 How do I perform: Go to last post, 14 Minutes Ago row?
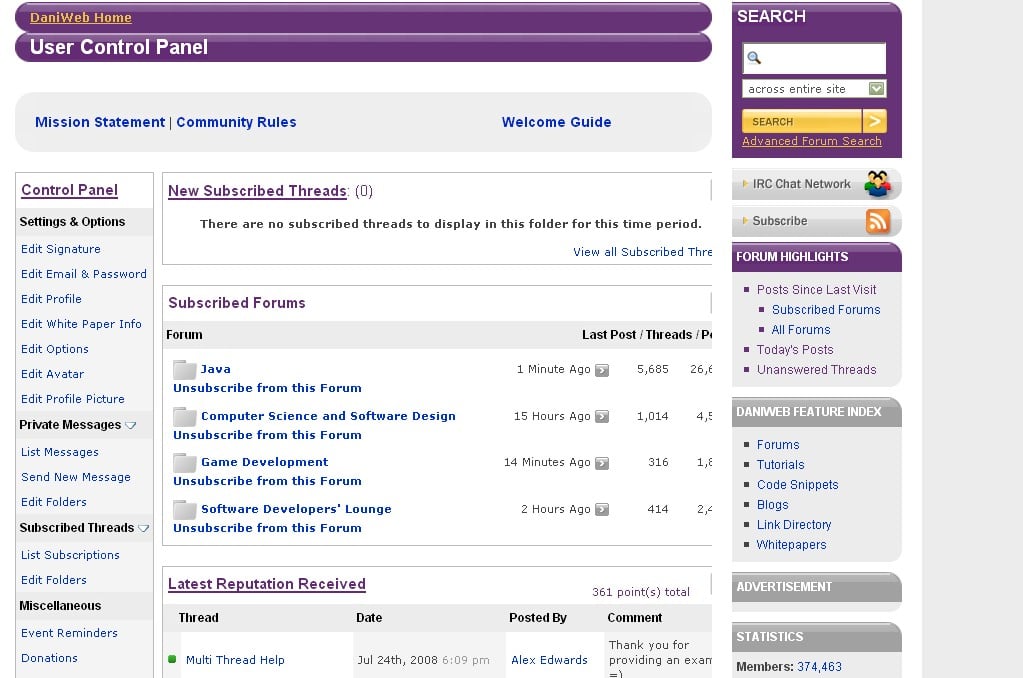pyautogui.click(x=602, y=463)
